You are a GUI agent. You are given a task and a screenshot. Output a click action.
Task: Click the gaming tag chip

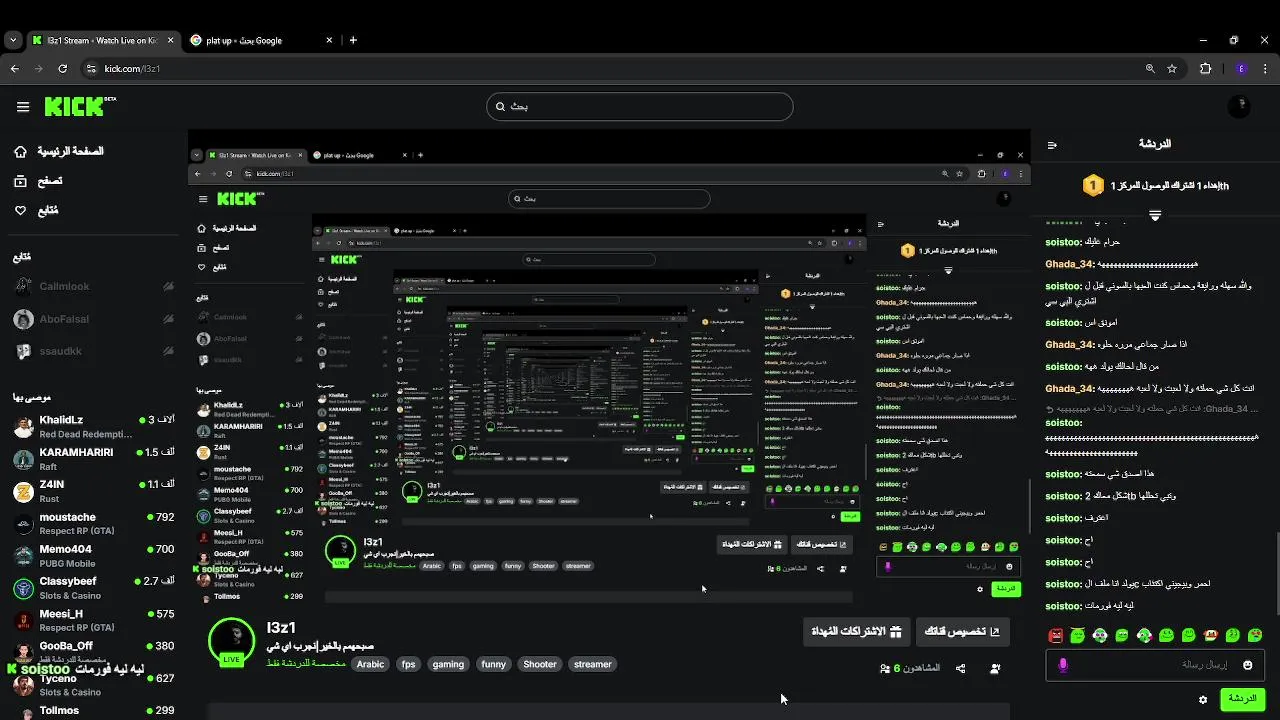[x=448, y=664]
